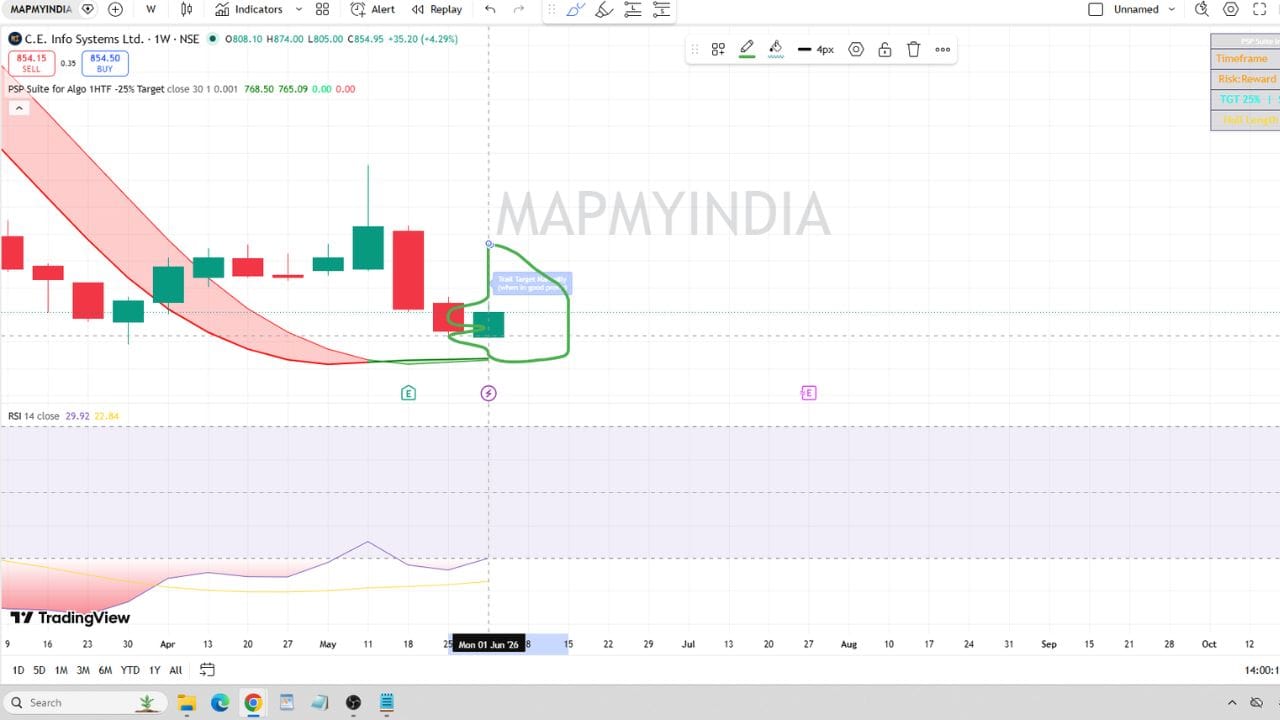Click the TradingView logo

[70, 618]
